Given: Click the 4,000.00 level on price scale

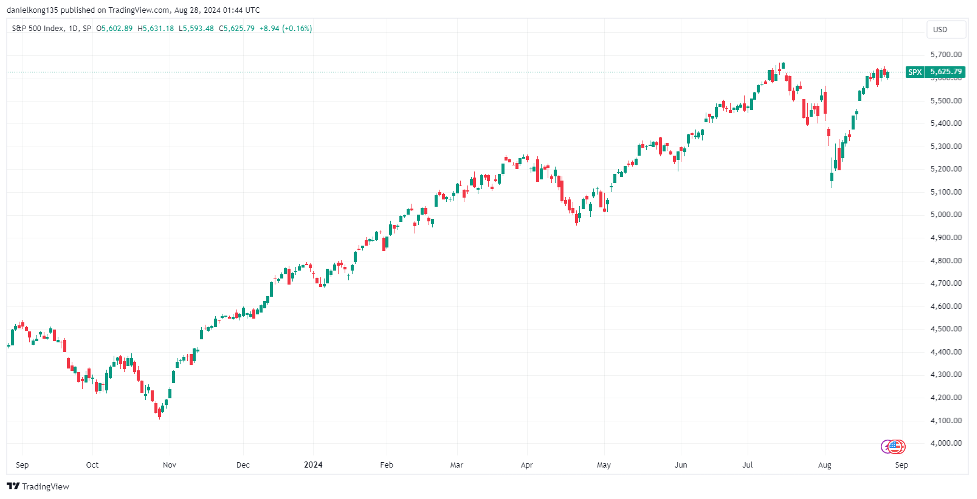Looking at the screenshot, I should point(946,443).
